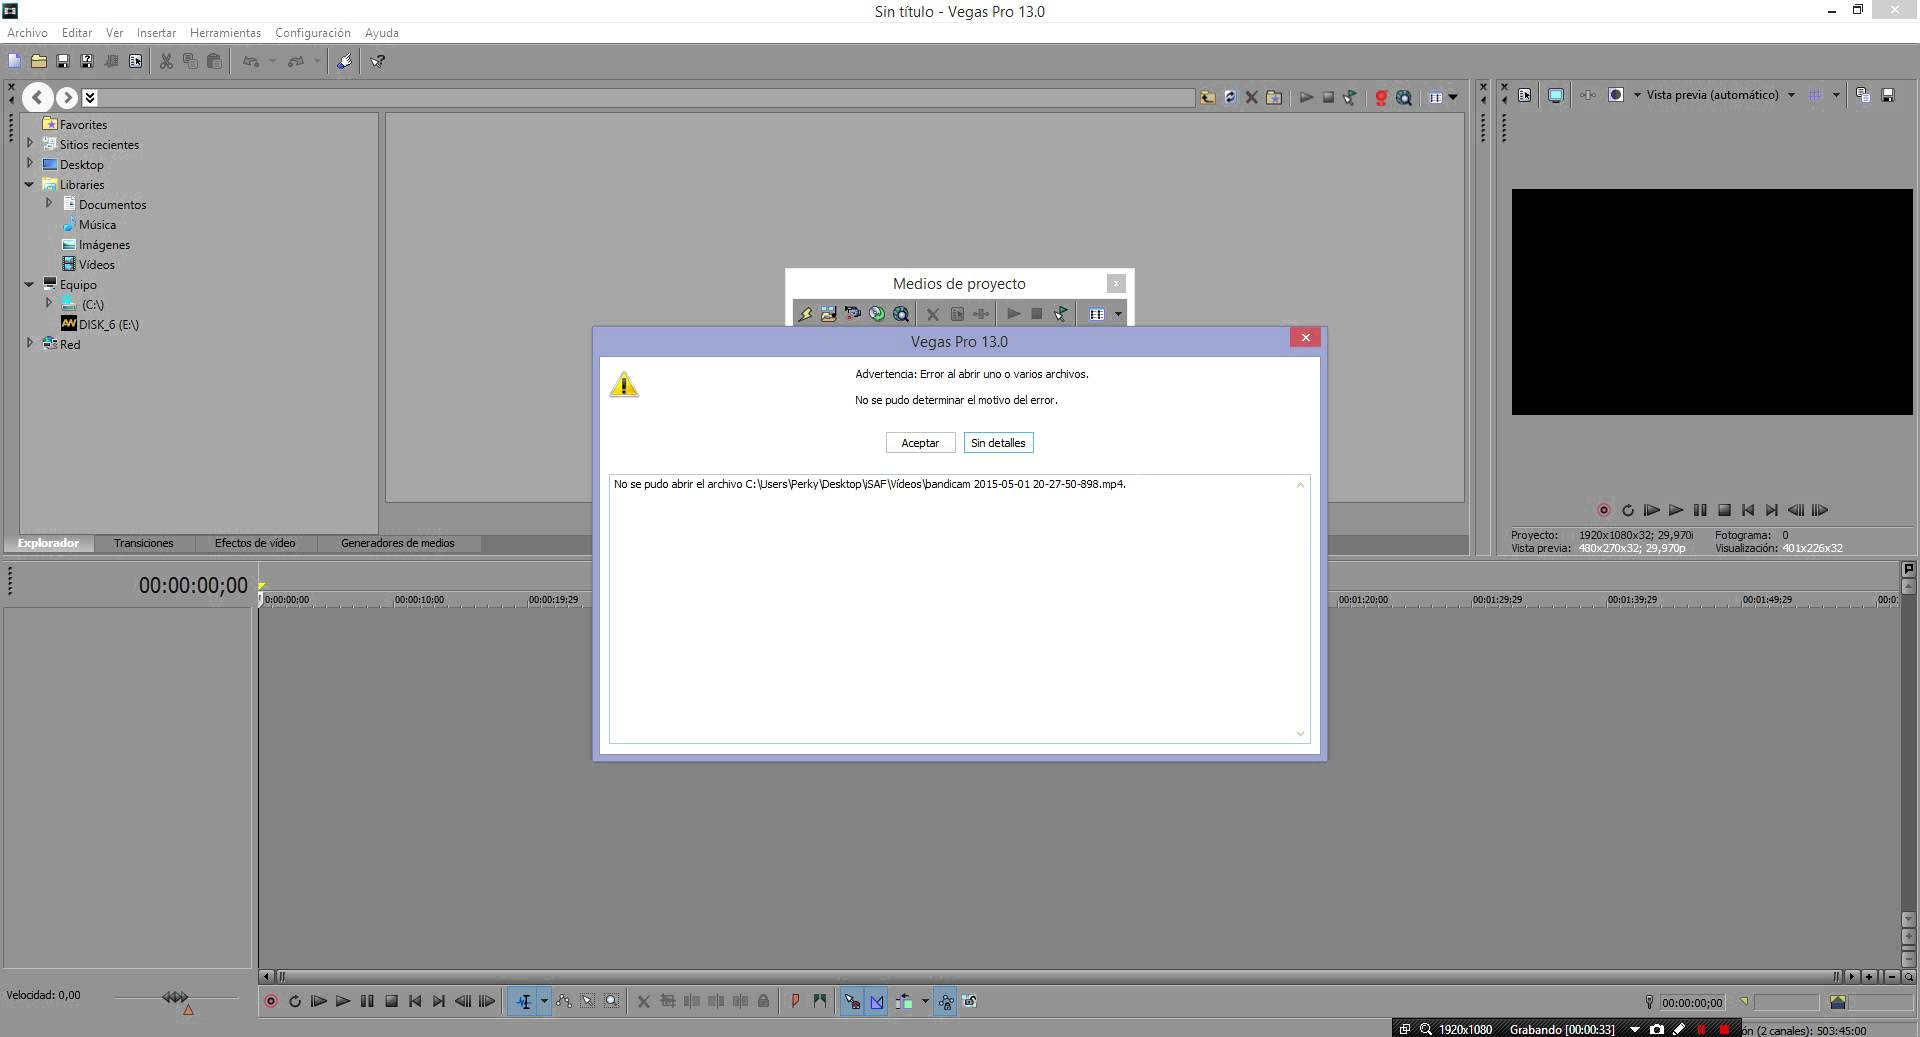This screenshot has width=1920, height=1037.
Task: Select the Envelope edit tool
Action: [564, 1001]
